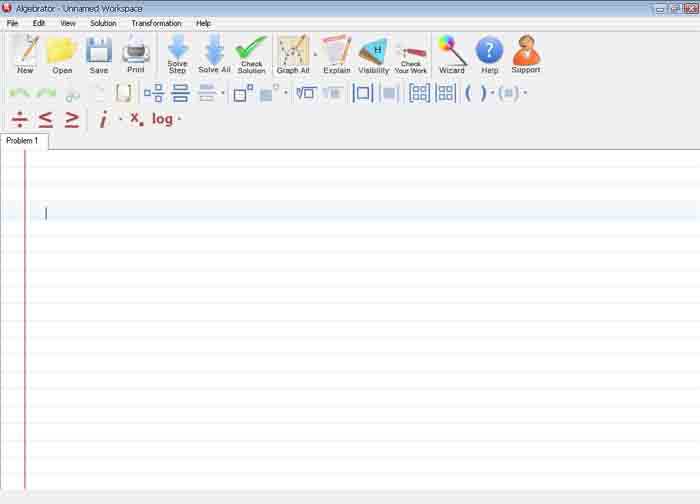
Task: Open exponent options dropdown arrow
Action: pos(286,93)
